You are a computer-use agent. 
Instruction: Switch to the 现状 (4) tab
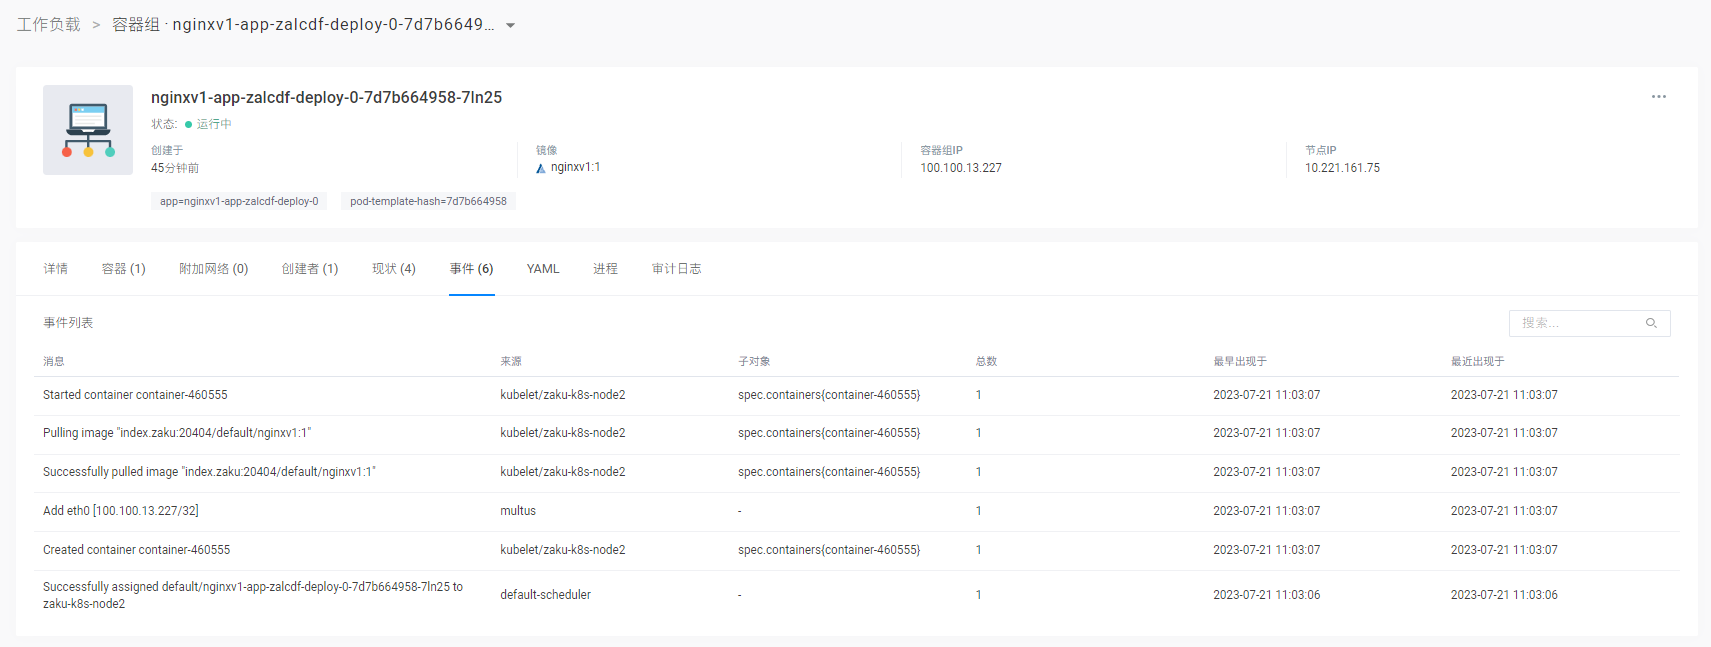[x=393, y=269]
